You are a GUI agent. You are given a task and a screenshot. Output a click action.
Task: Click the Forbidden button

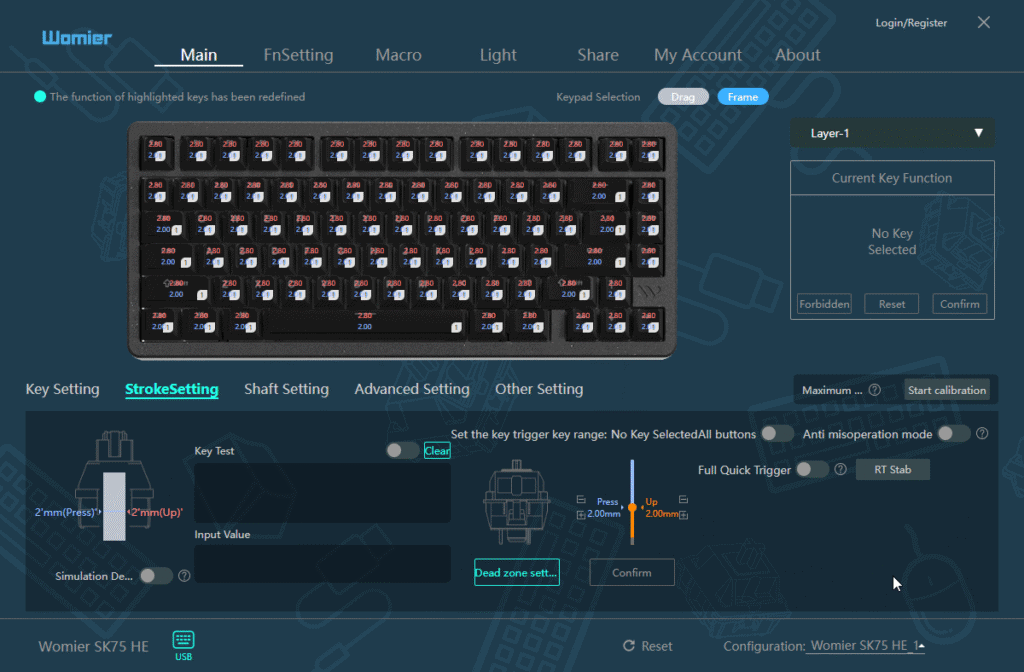[x=824, y=304]
